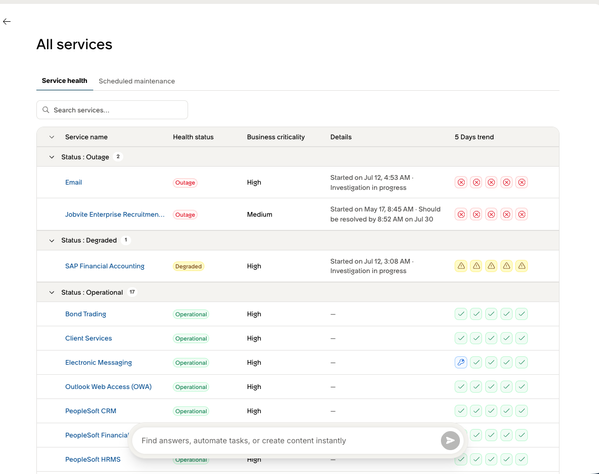Click the Find answers prompt input
Image resolution: width=599 pixels, height=474 pixels.
click(287, 441)
